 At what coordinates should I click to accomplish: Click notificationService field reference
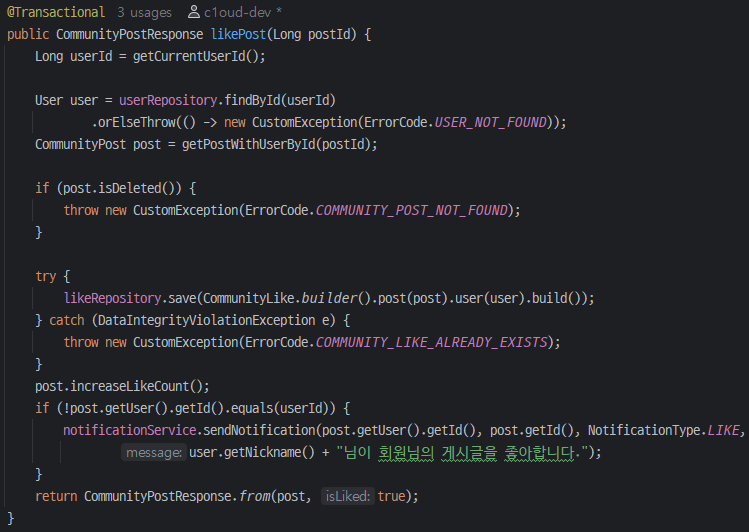[129, 430]
